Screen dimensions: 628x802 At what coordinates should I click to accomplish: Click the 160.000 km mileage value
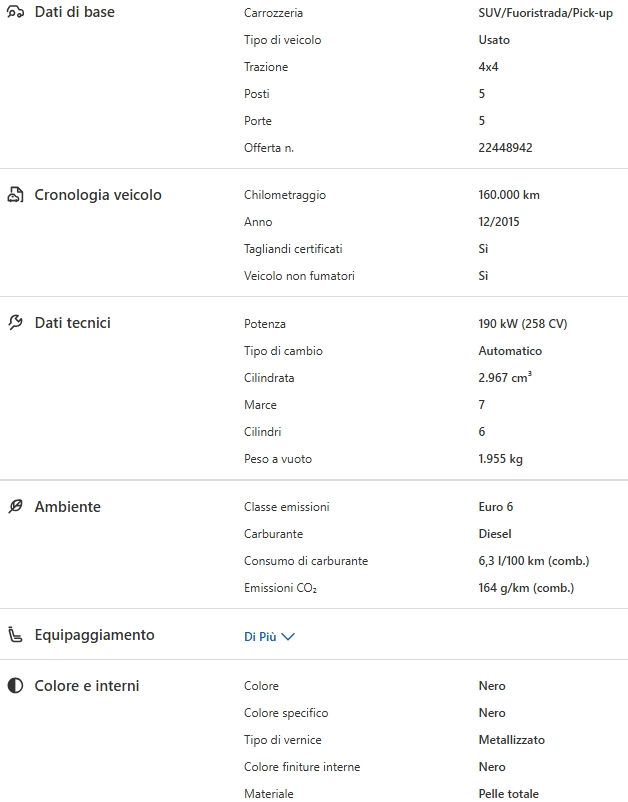coord(509,195)
